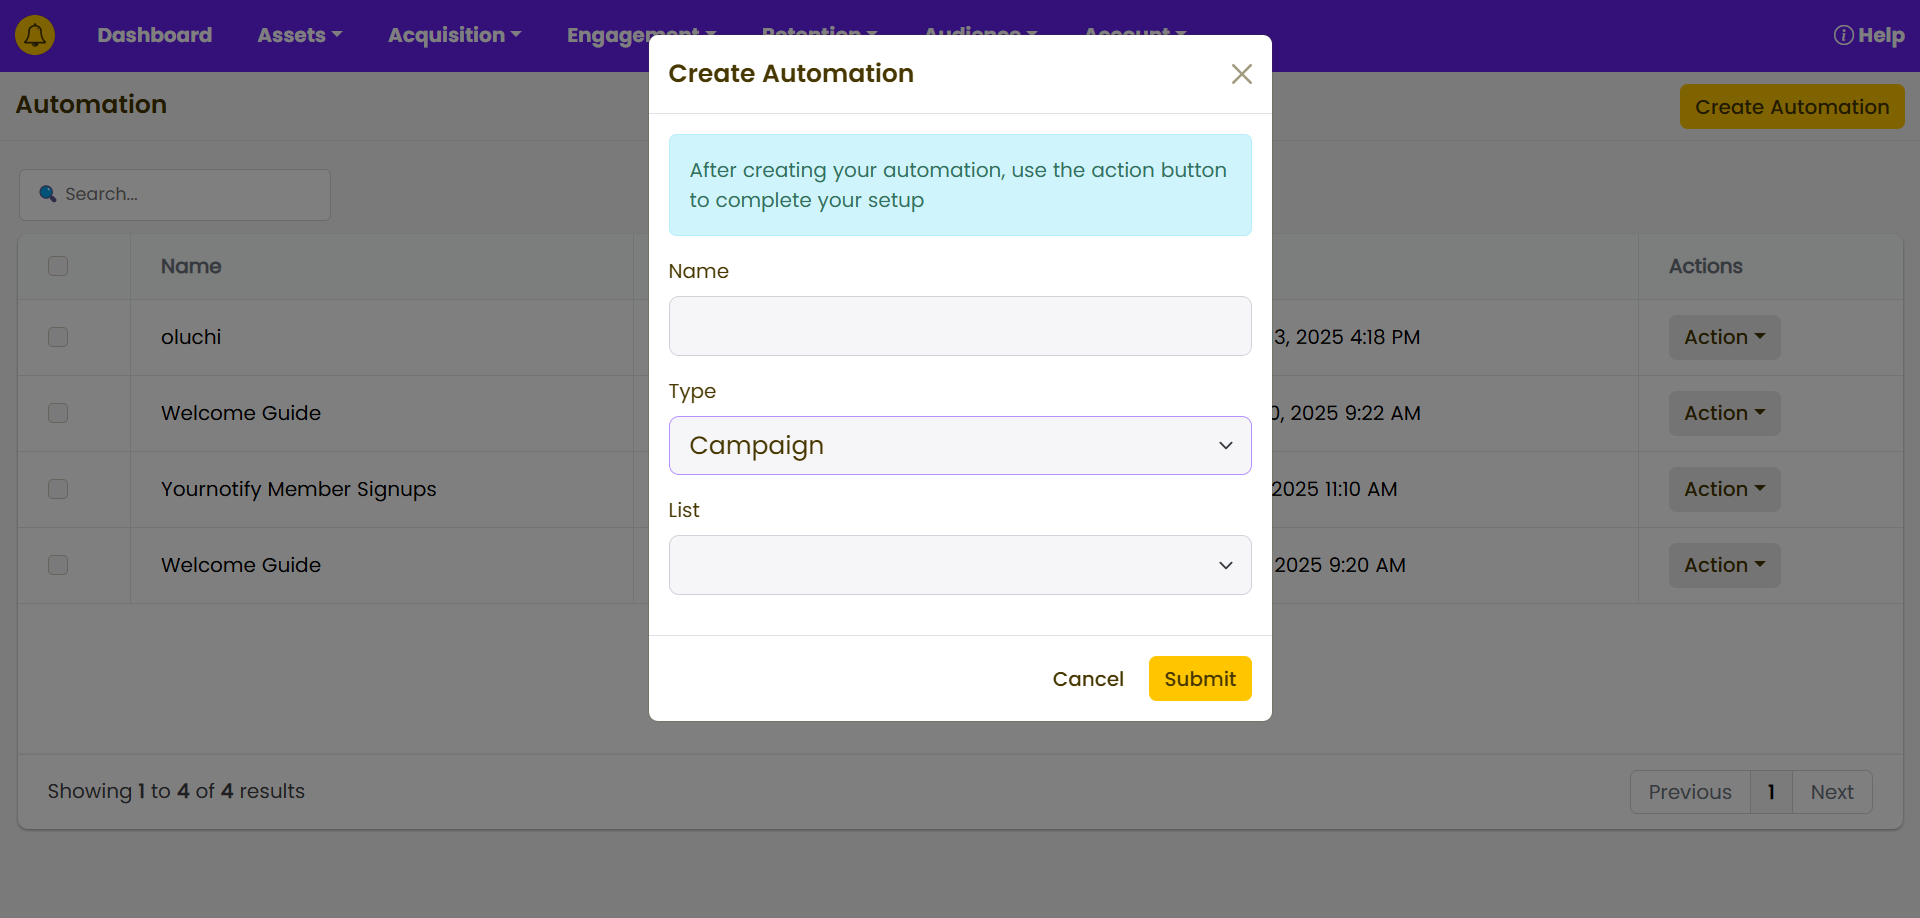Image resolution: width=1920 pixels, height=918 pixels.
Task: Focus the automation Name input field
Action: (959, 326)
